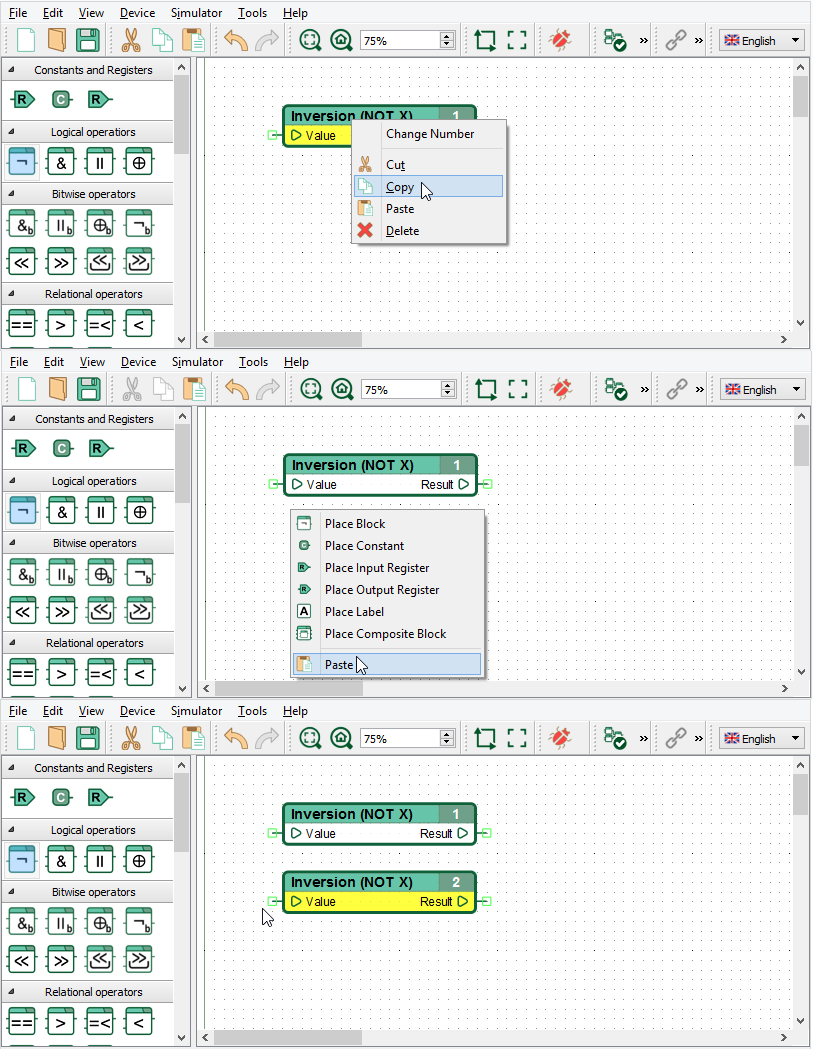Collapse Logical operators group in middle window
The image size is (813, 1049).
(13, 481)
